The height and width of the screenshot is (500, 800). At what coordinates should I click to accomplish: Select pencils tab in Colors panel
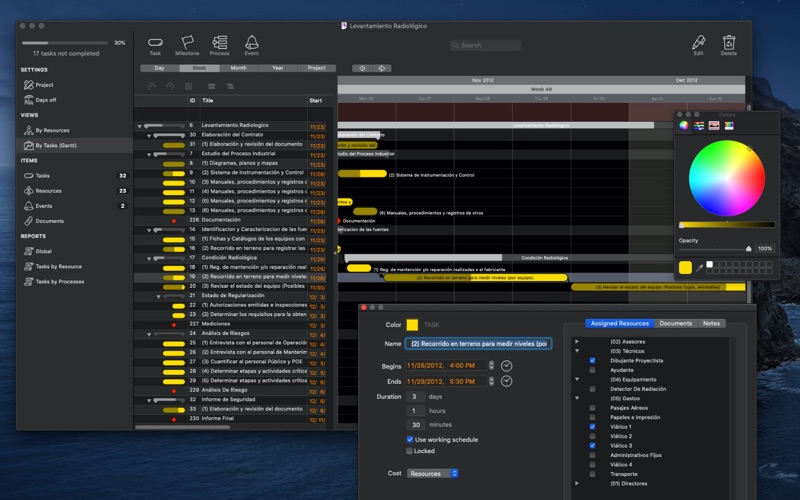tap(729, 126)
